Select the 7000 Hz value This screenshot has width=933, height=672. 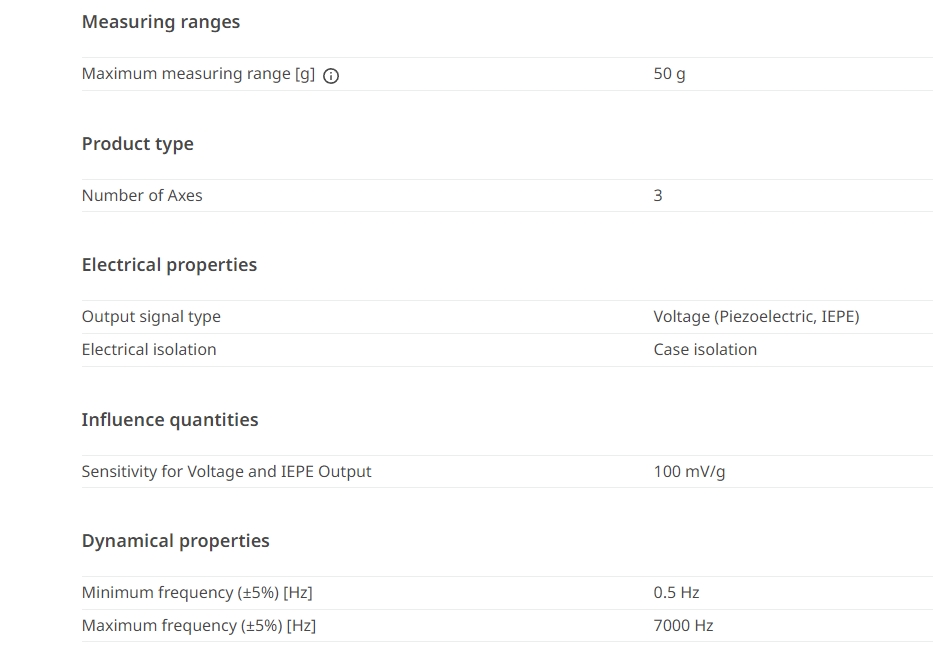pos(683,626)
